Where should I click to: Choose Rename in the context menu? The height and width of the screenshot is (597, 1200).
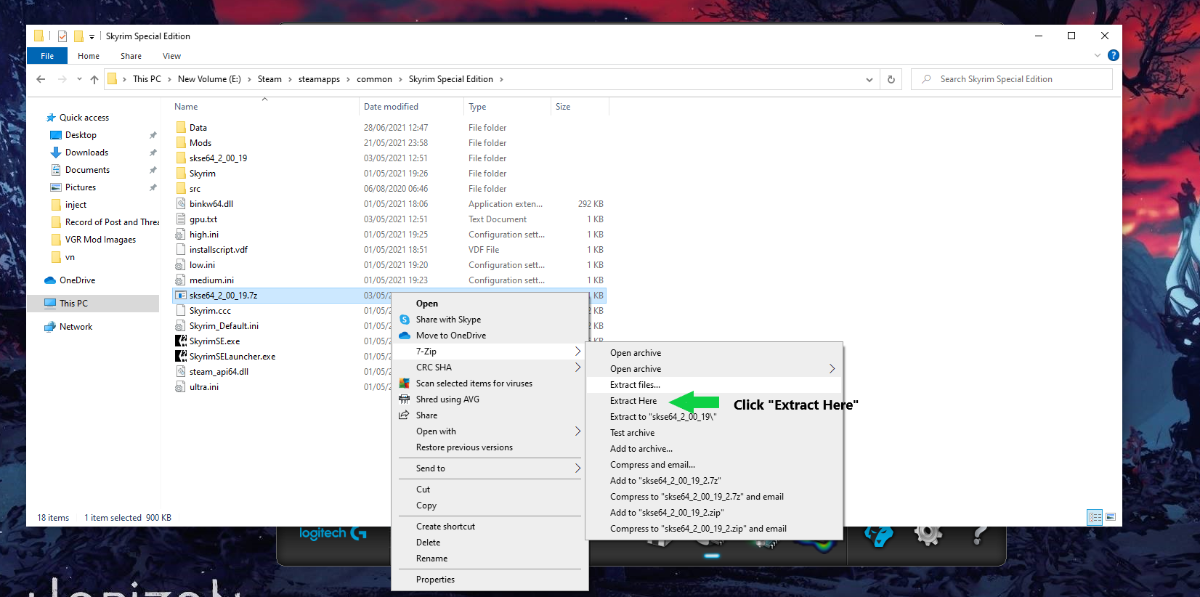[x=431, y=558]
